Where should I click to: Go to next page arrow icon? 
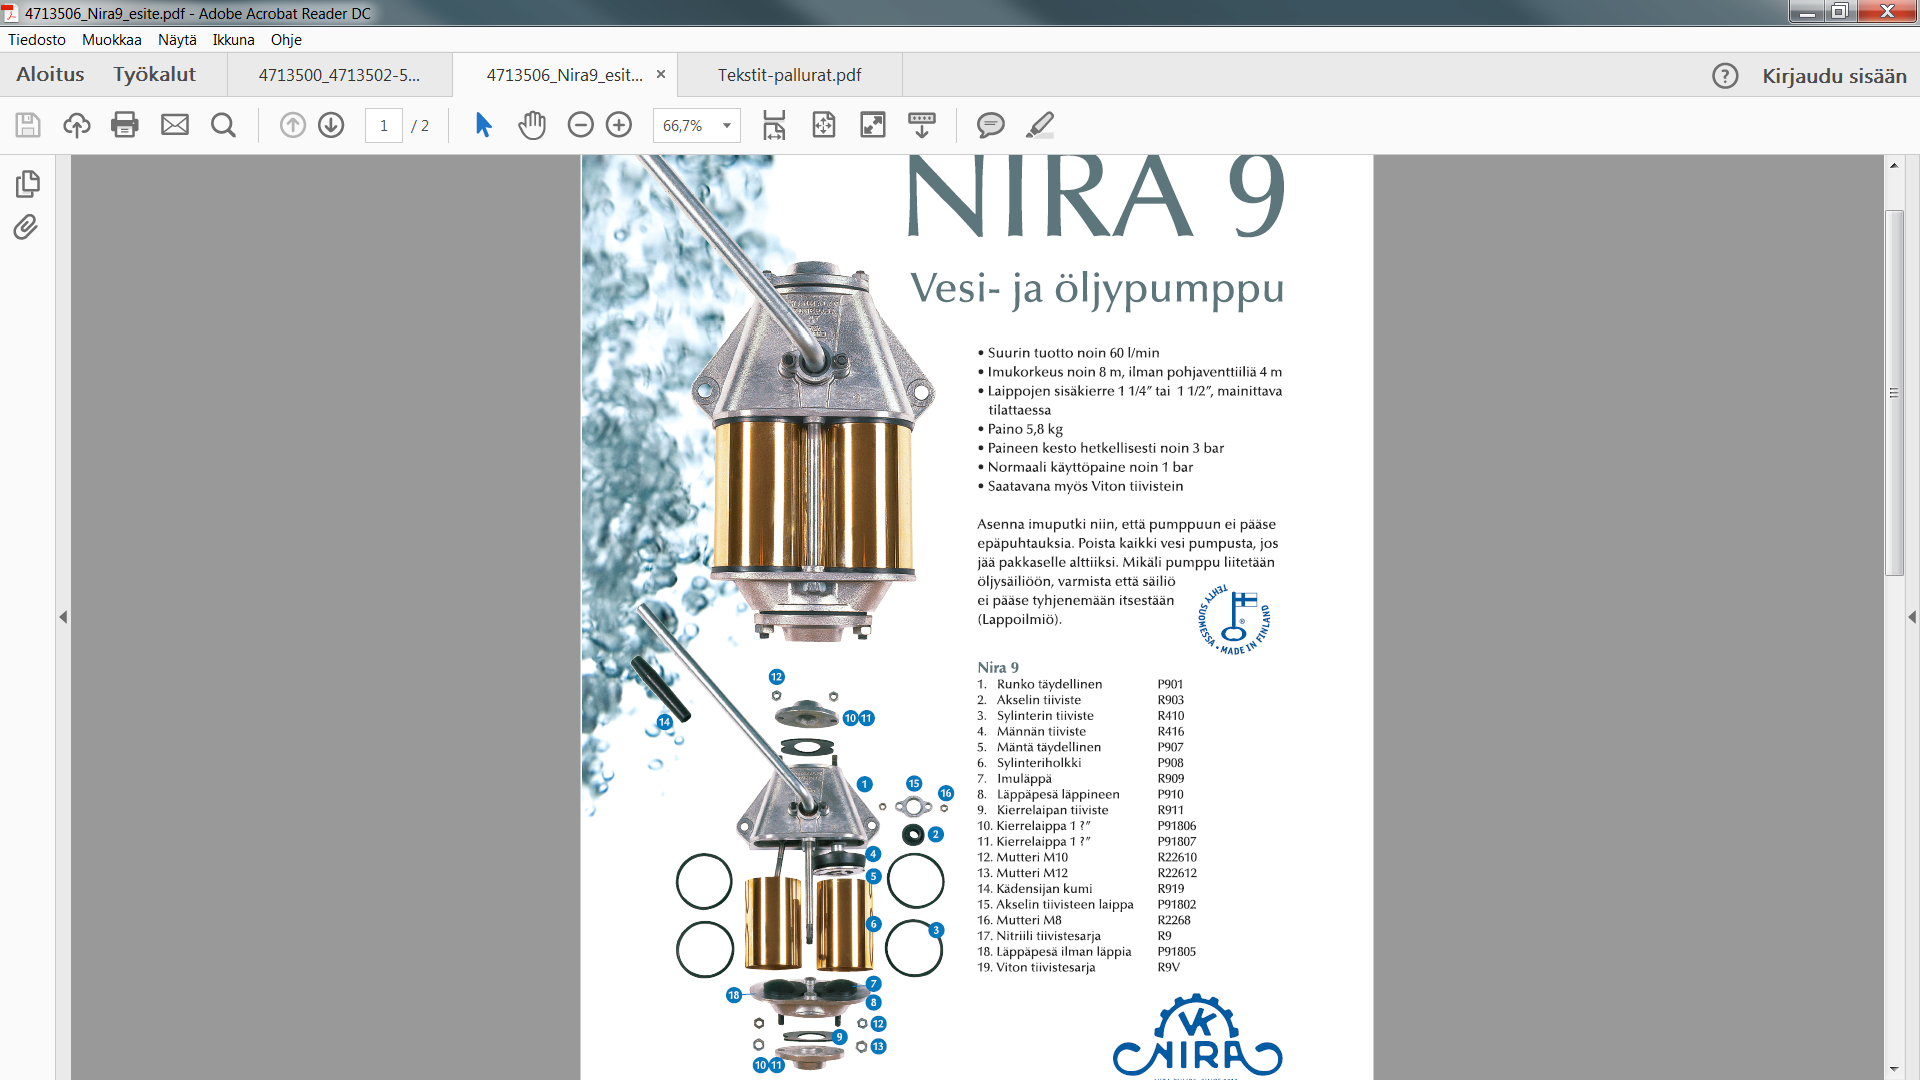(x=331, y=125)
